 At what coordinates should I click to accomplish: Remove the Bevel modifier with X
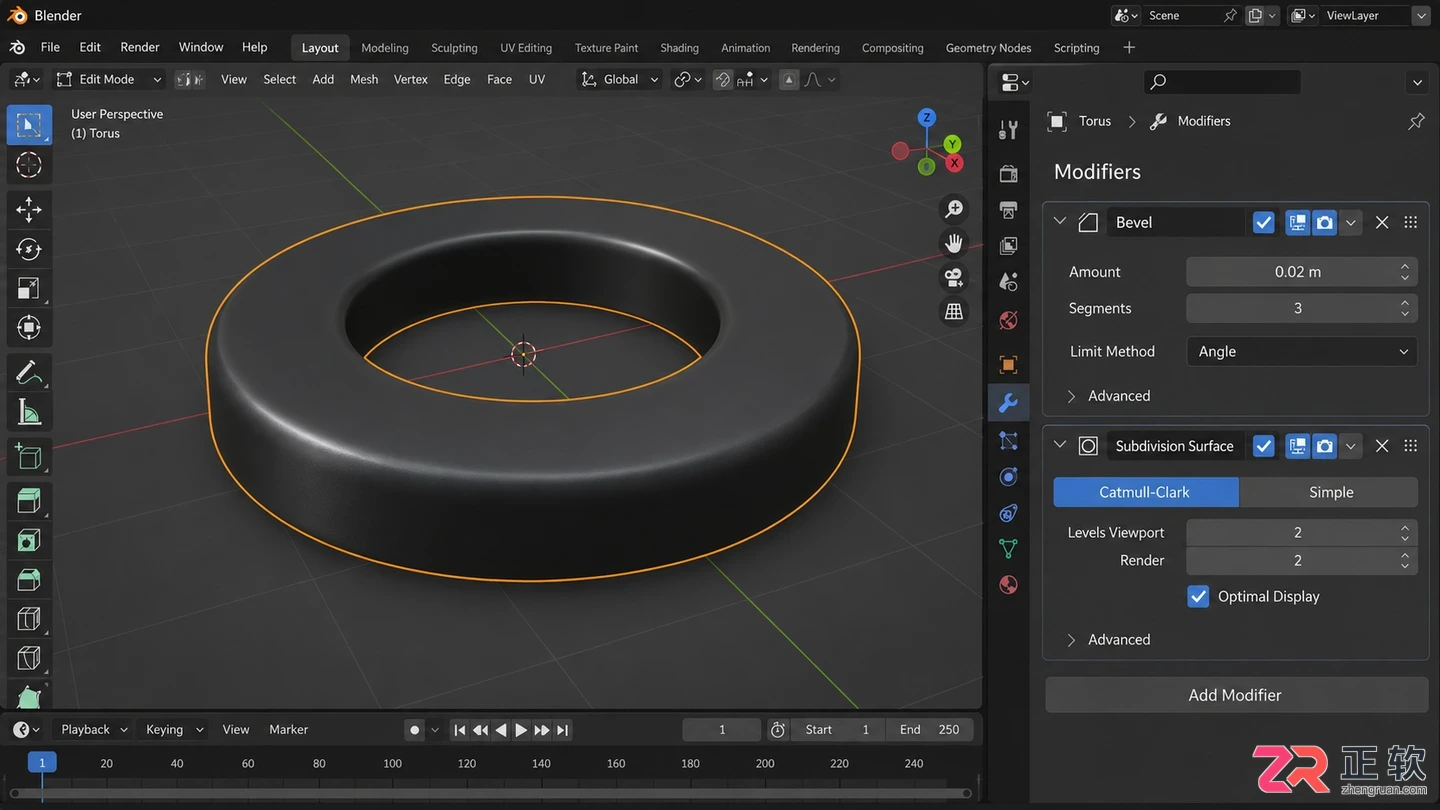click(1382, 223)
